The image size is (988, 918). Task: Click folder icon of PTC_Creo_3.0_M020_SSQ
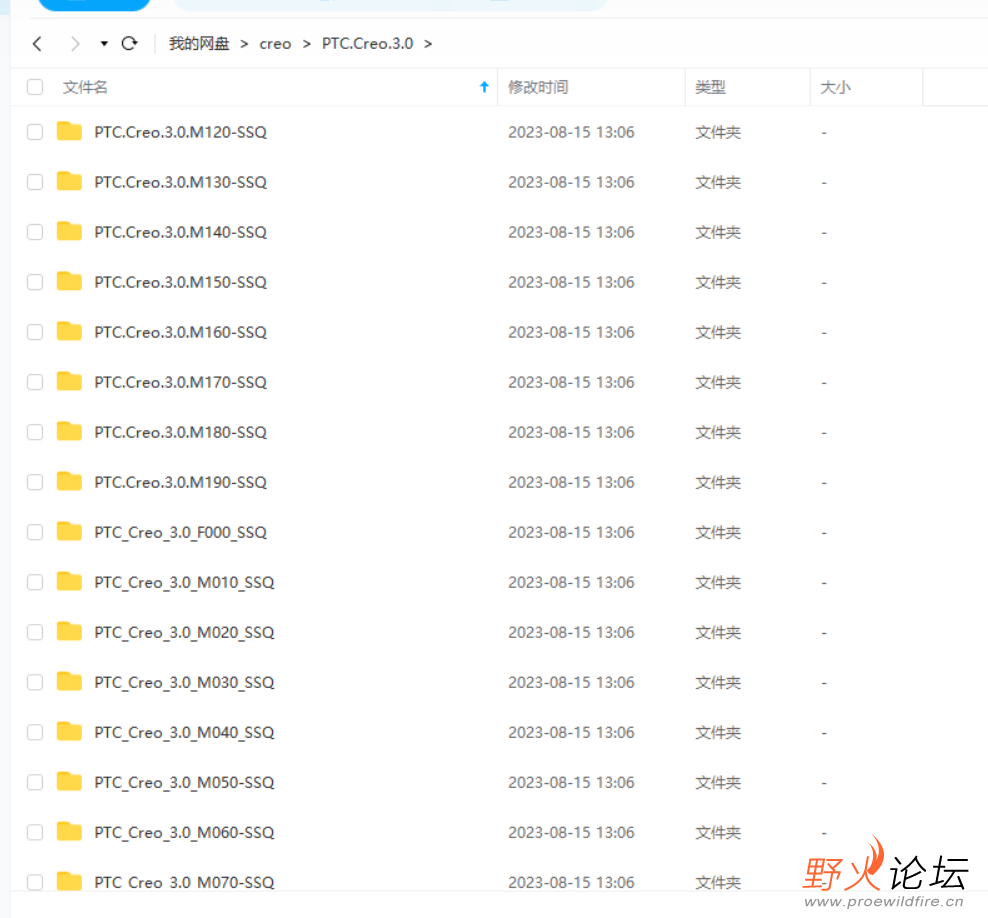point(69,631)
